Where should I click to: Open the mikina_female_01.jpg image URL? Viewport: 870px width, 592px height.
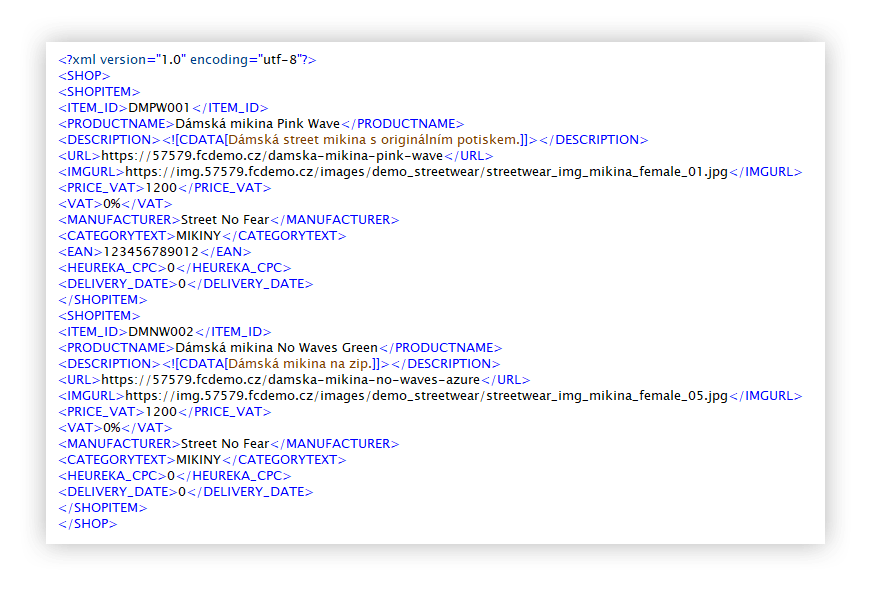click(x=426, y=172)
